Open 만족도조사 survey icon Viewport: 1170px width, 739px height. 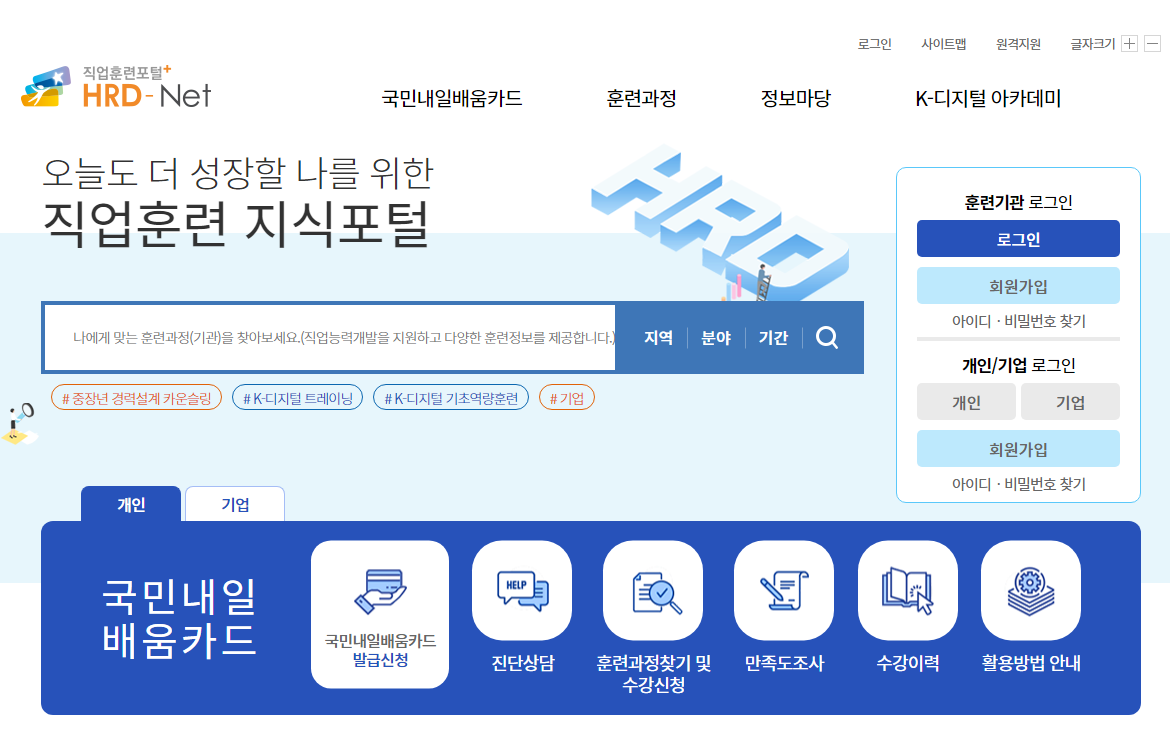point(783,590)
